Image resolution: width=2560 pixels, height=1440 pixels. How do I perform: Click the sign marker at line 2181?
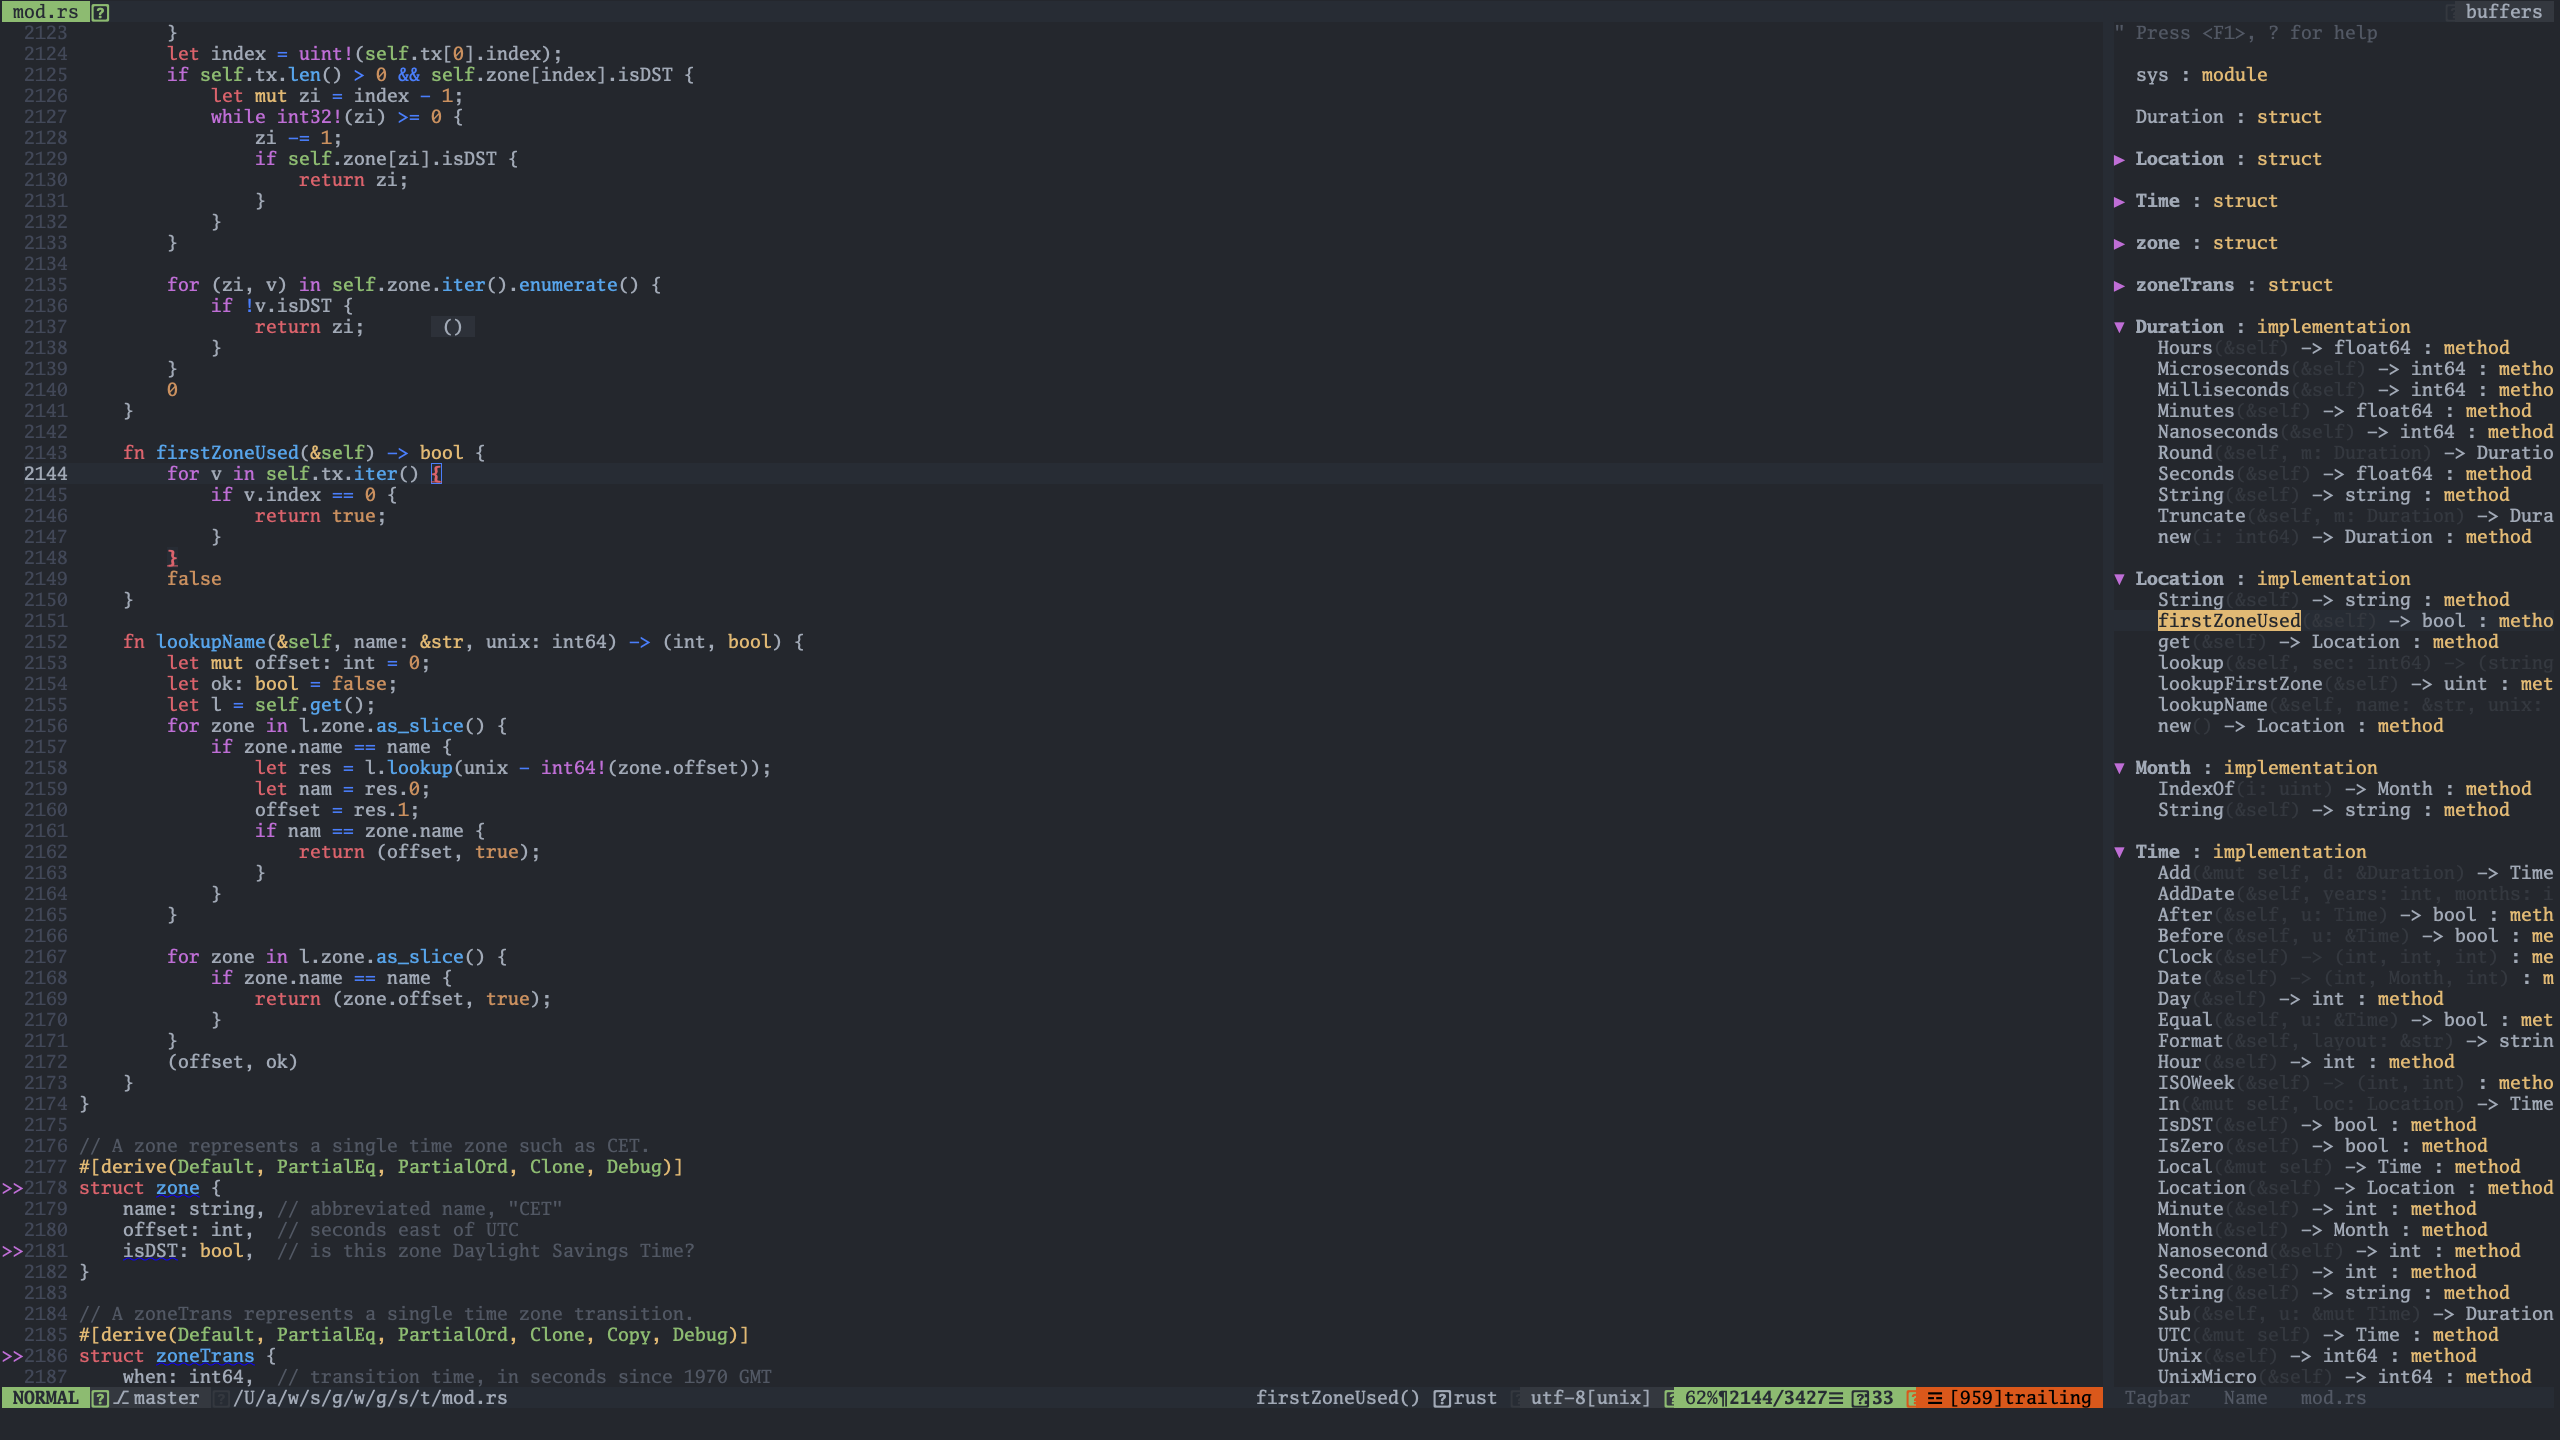[12, 1251]
